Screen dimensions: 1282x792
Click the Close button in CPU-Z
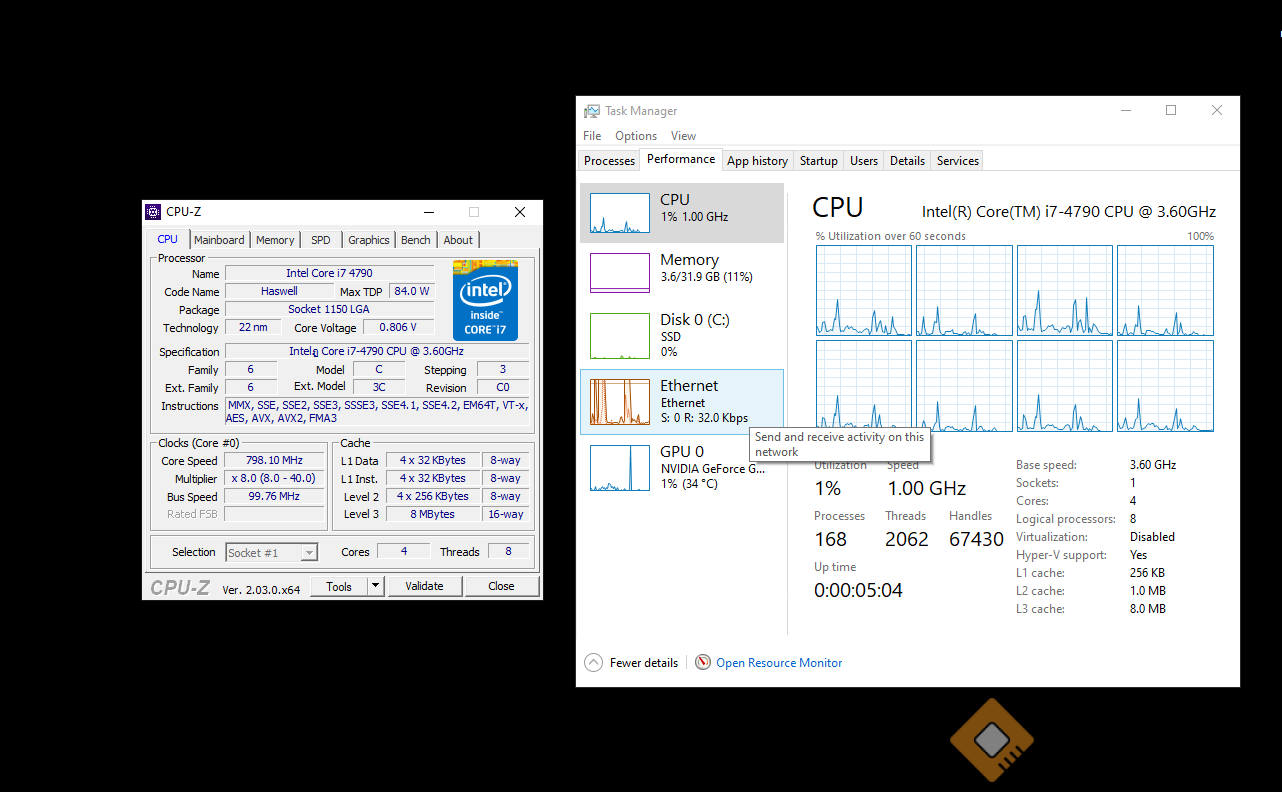pos(501,586)
